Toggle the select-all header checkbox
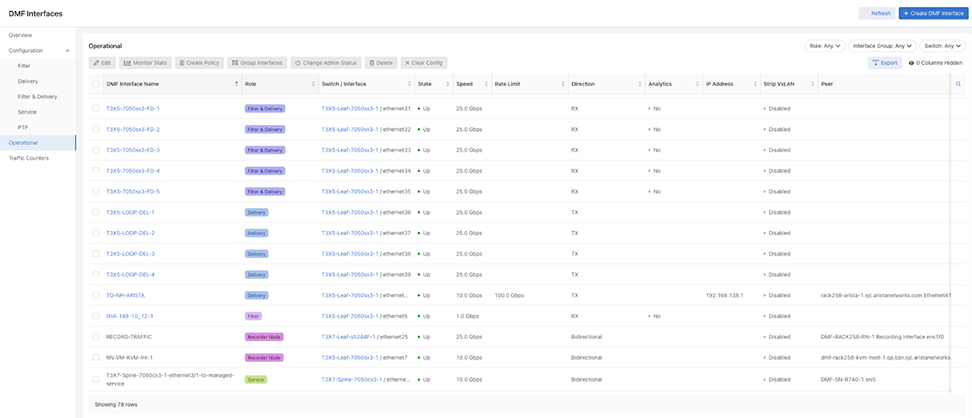The width and height of the screenshot is (972, 418). 96,84
